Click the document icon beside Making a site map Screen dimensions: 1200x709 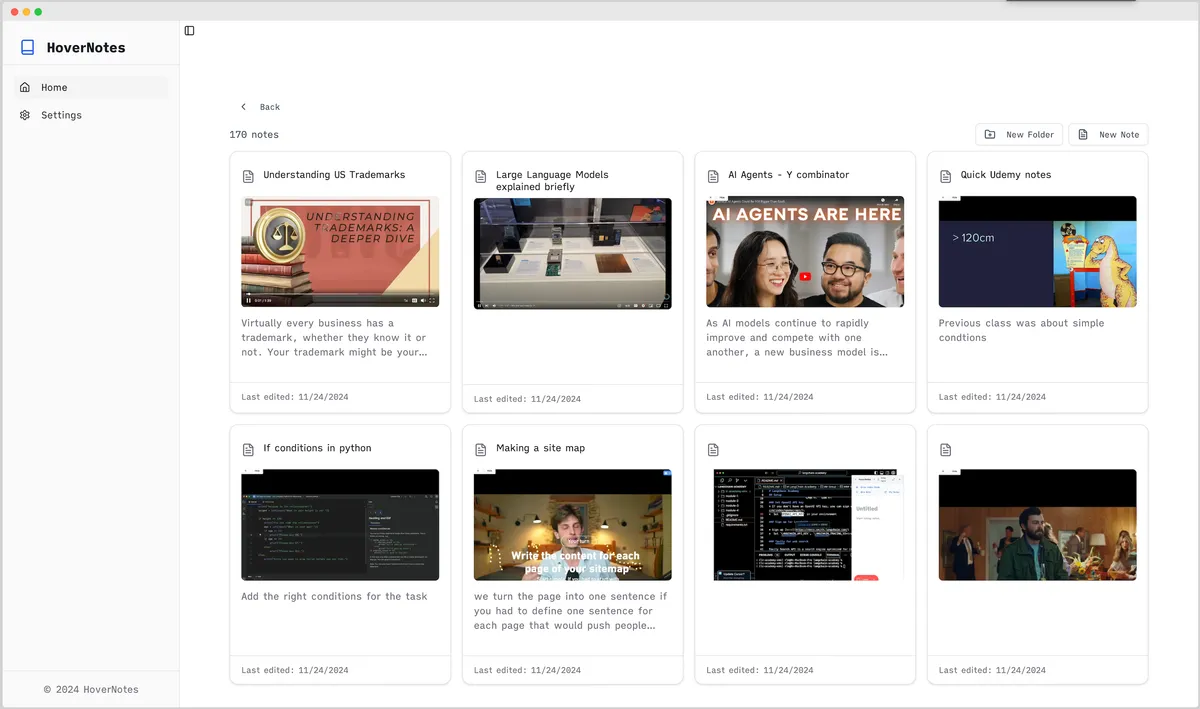click(x=481, y=449)
